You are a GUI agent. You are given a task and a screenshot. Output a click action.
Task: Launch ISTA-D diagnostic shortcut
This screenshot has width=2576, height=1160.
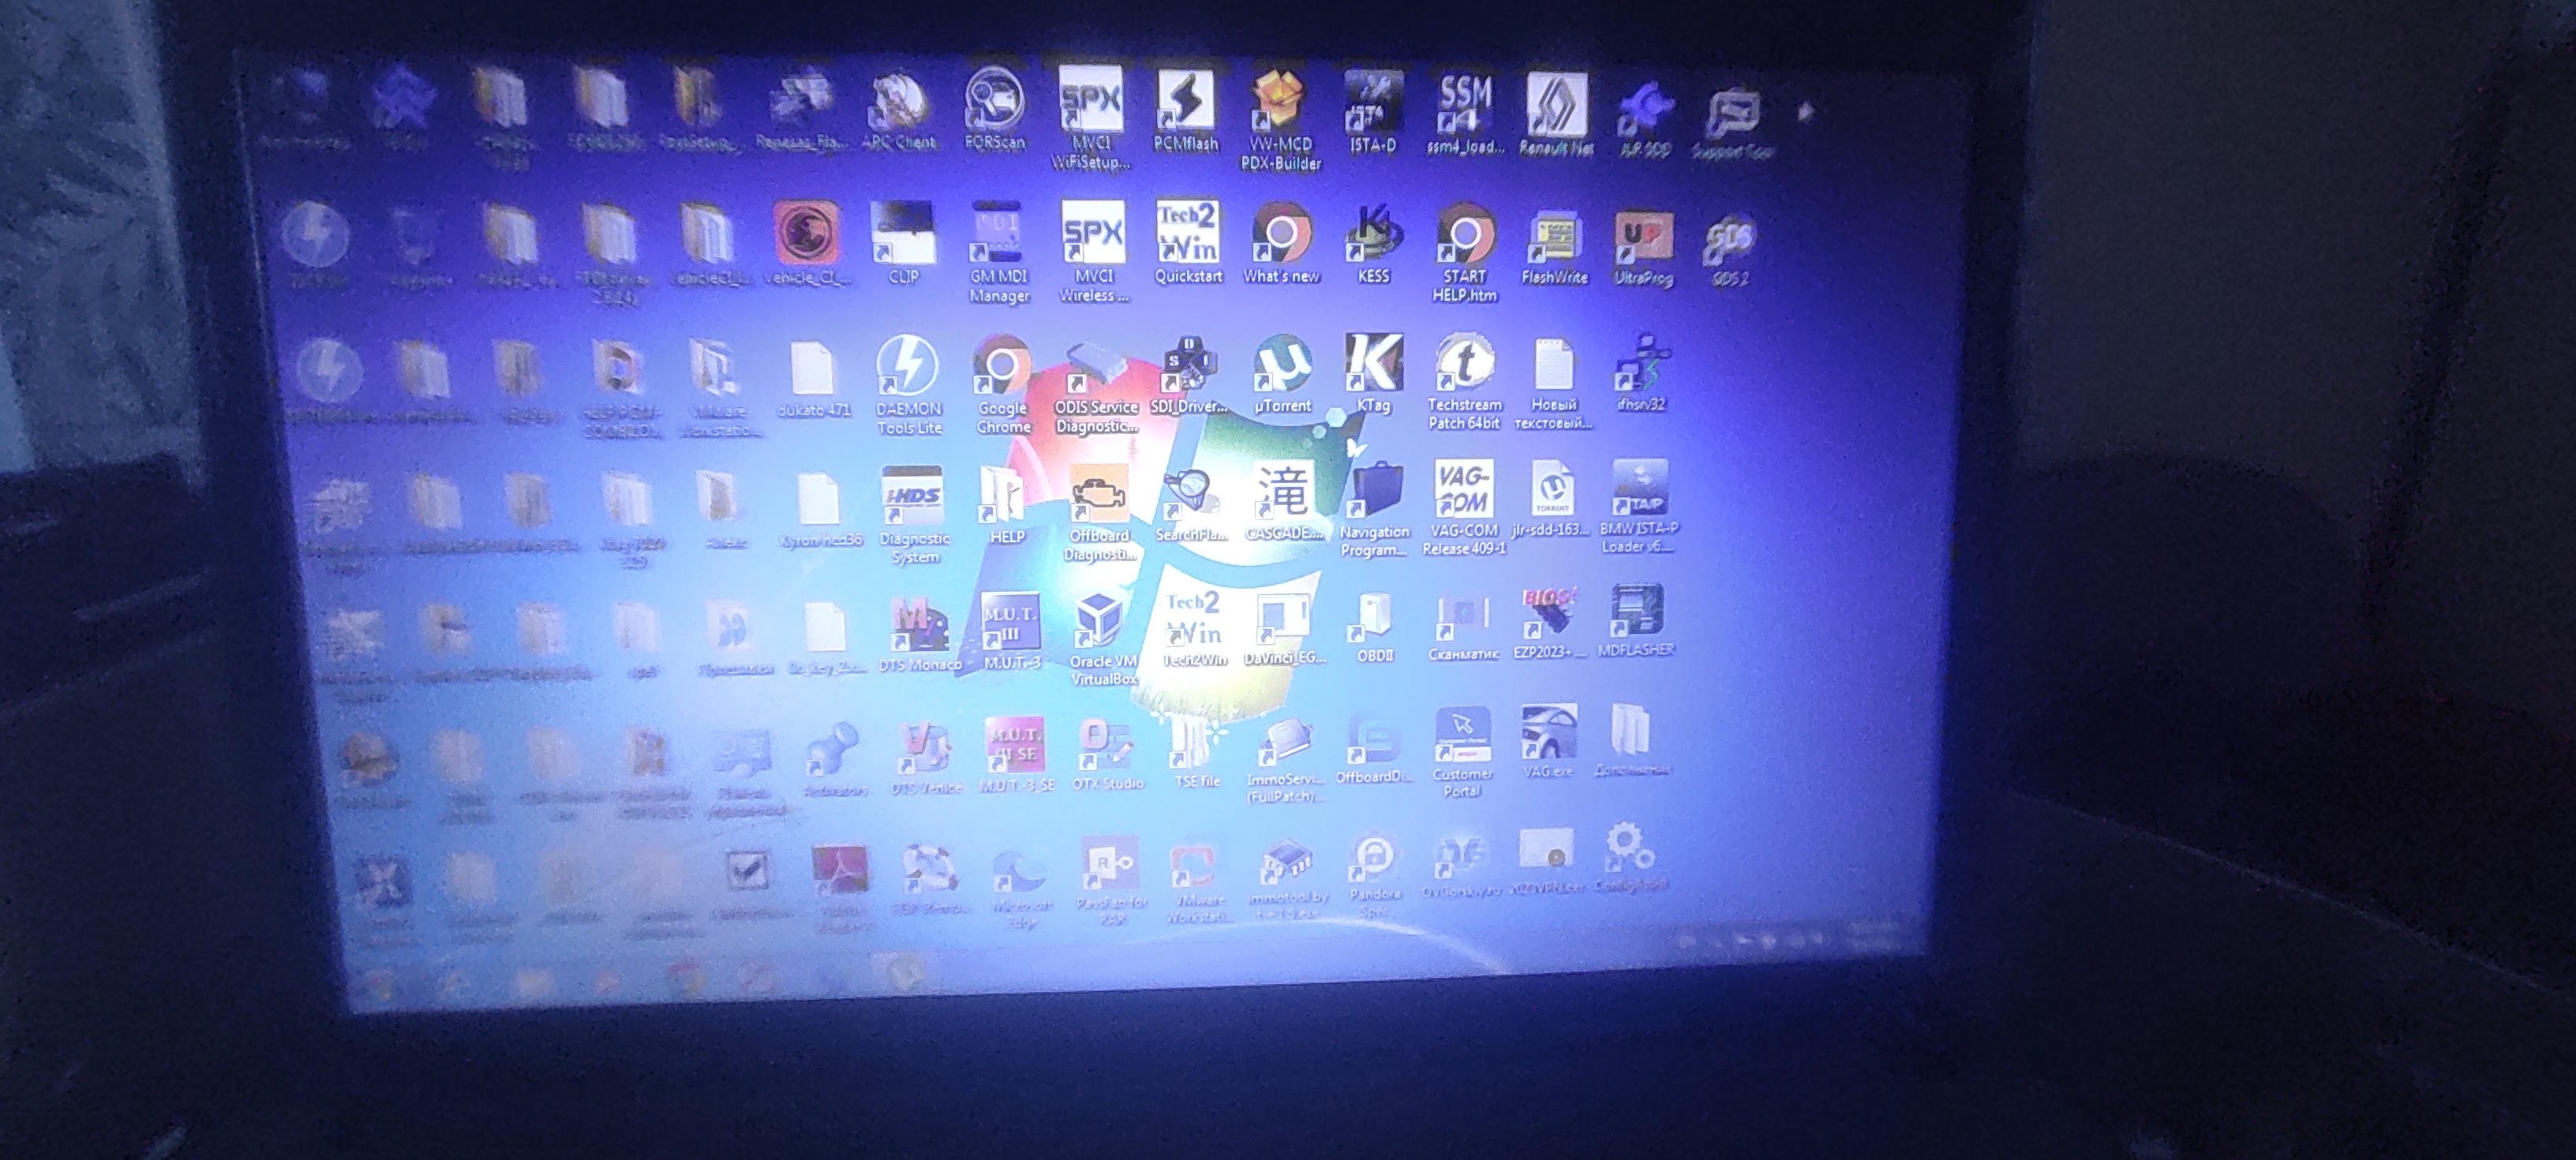click(1373, 102)
